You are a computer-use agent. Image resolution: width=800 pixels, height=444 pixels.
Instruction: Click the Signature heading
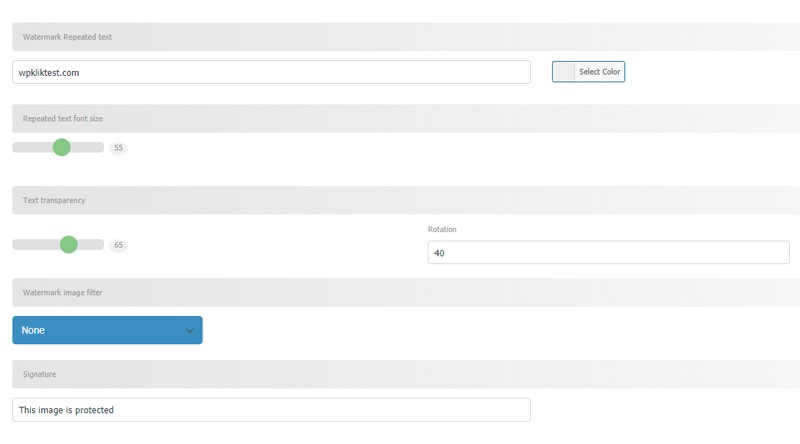click(x=39, y=374)
